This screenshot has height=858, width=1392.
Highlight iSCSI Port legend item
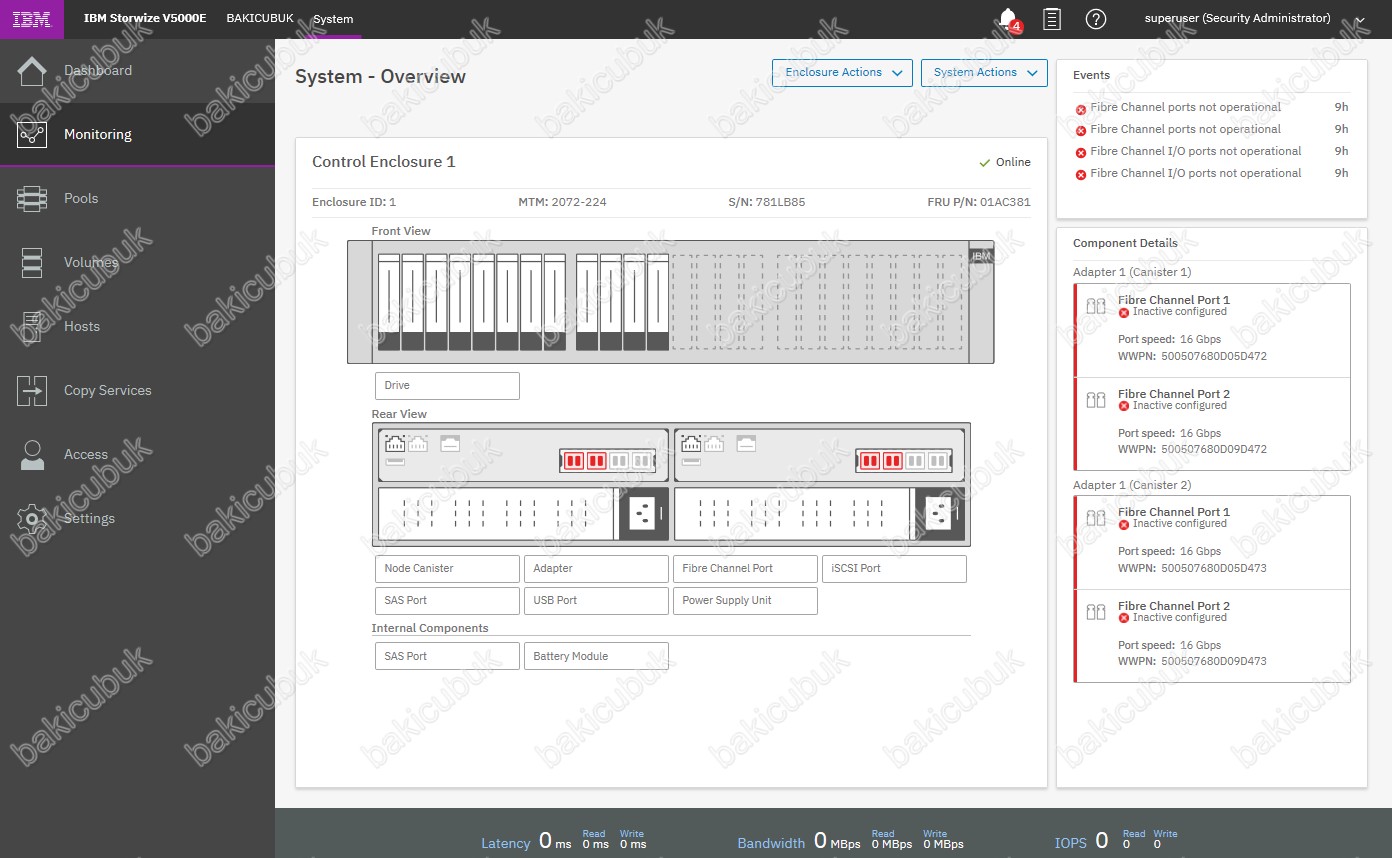[894, 569]
